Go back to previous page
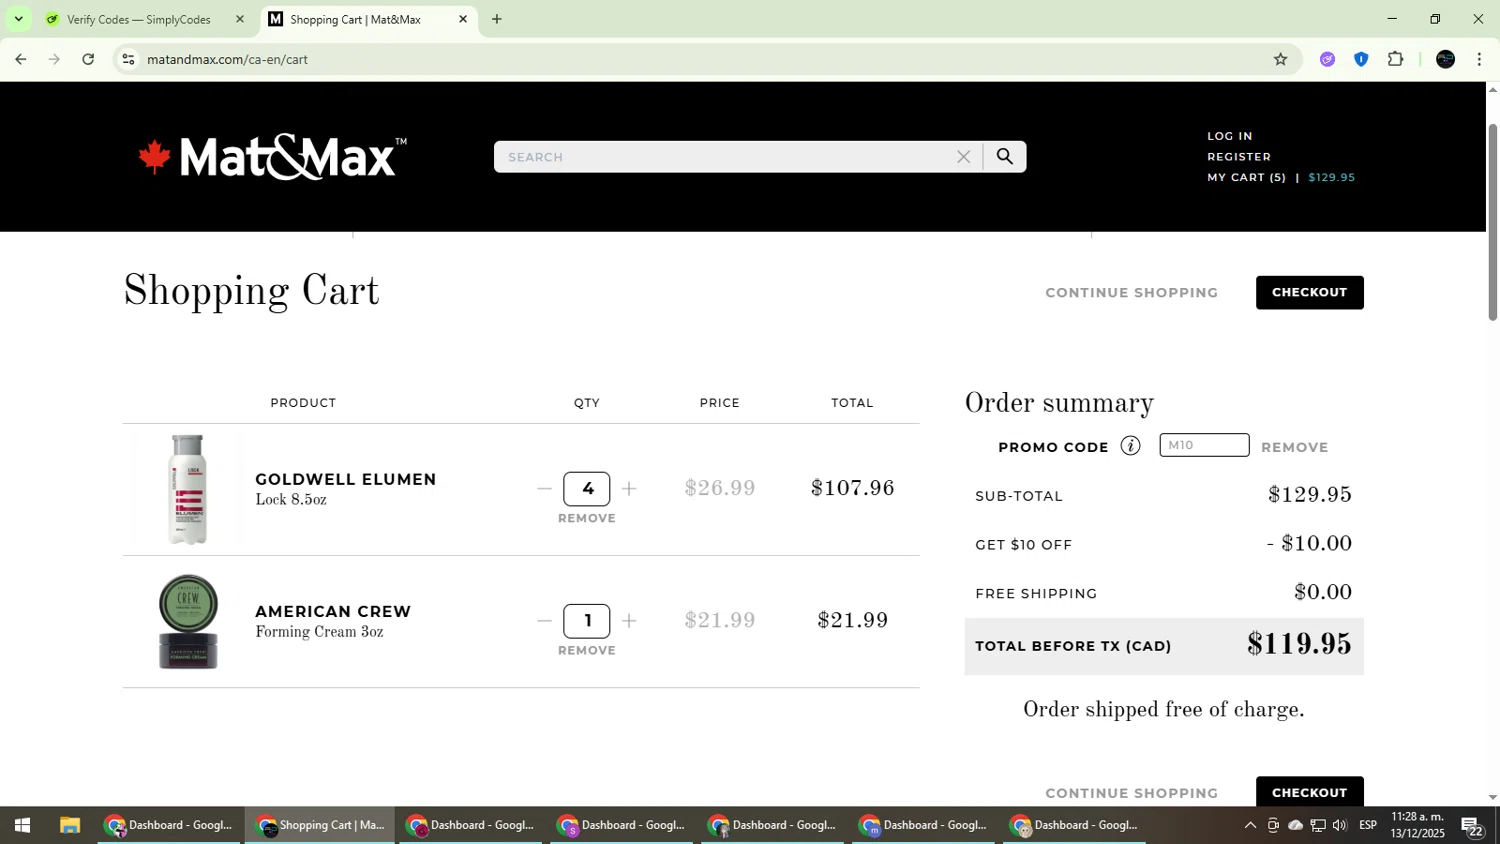 pyautogui.click(x=21, y=59)
